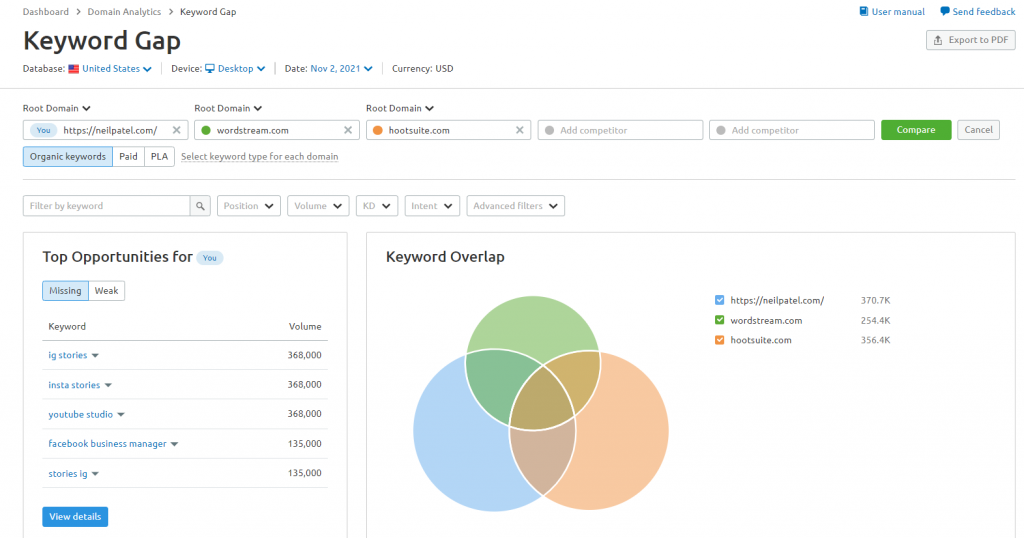Image resolution: width=1024 pixels, height=538 pixels.
Task: Open the Advanced filters dropdown
Action: coord(515,206)
